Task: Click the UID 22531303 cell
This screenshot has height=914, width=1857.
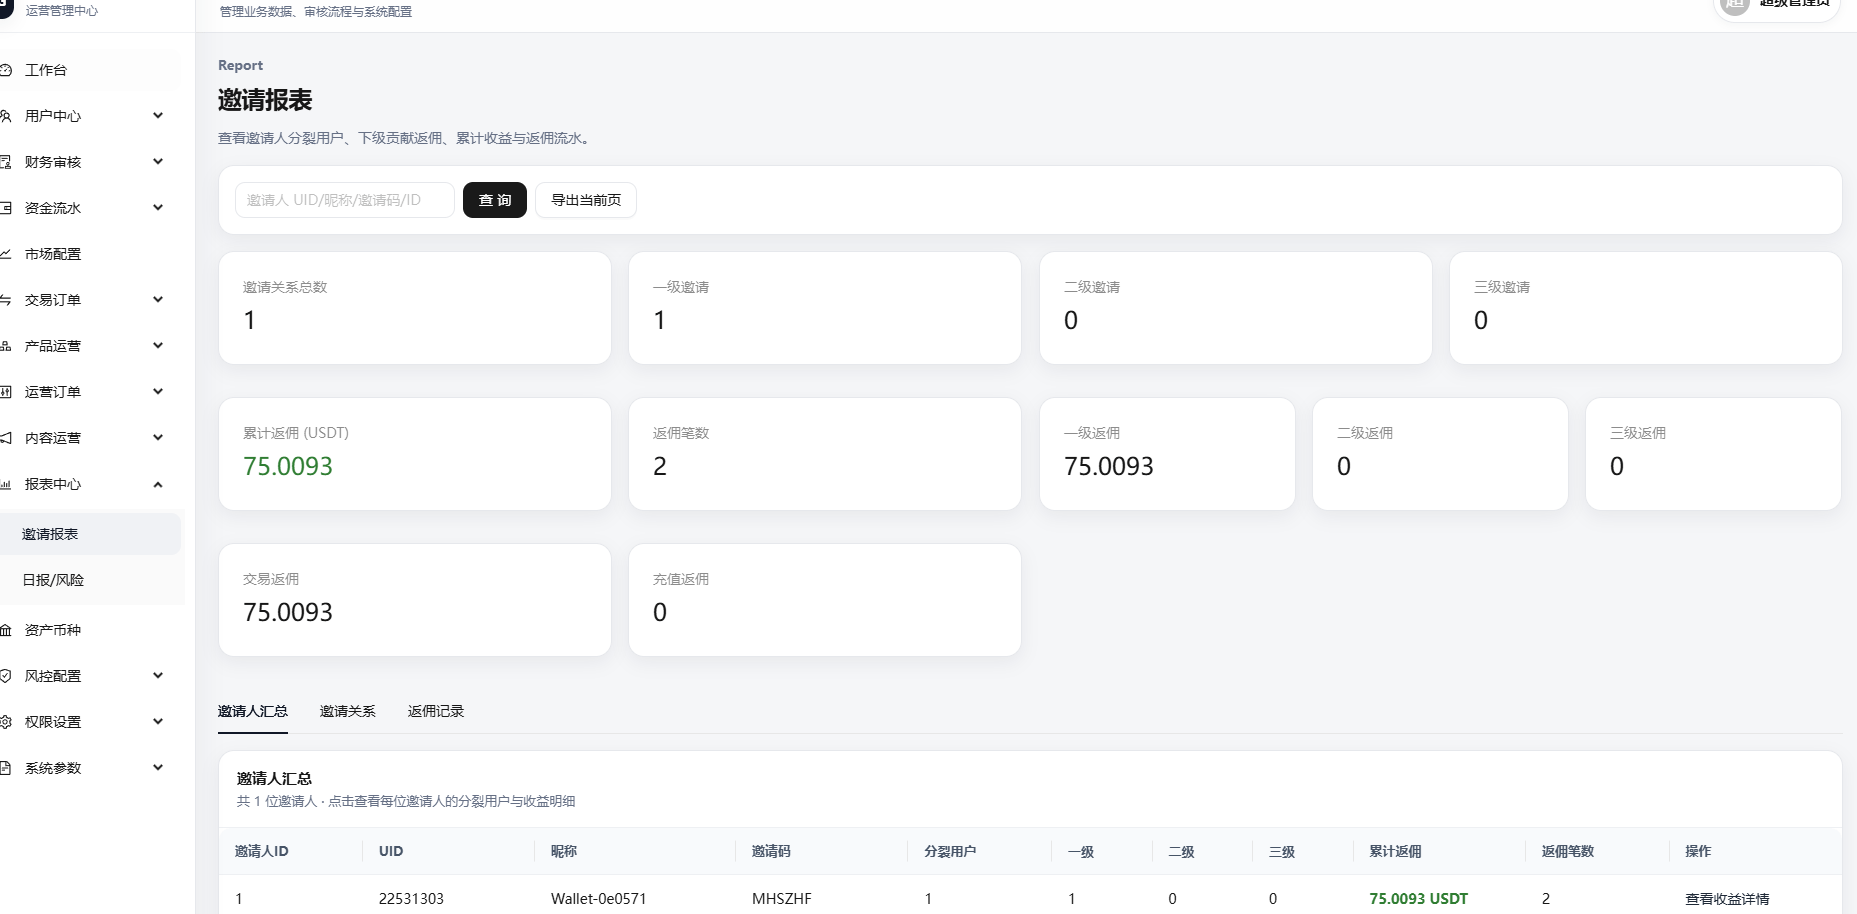Action: [411, 899]
